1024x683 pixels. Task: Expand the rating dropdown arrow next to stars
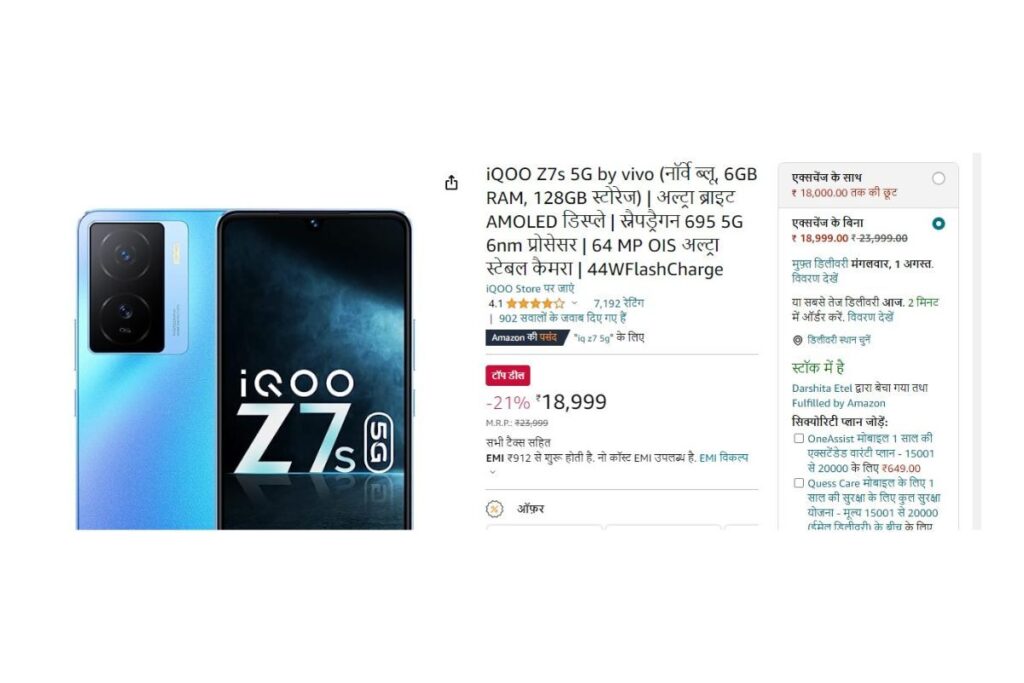574,304
